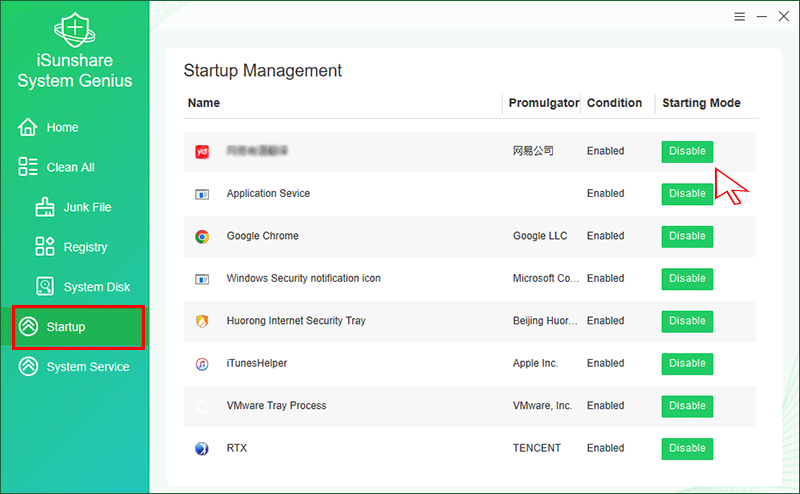Click the iTunesHelper music icon
This screenshot has height=494, width=800.
click(202, 364)
